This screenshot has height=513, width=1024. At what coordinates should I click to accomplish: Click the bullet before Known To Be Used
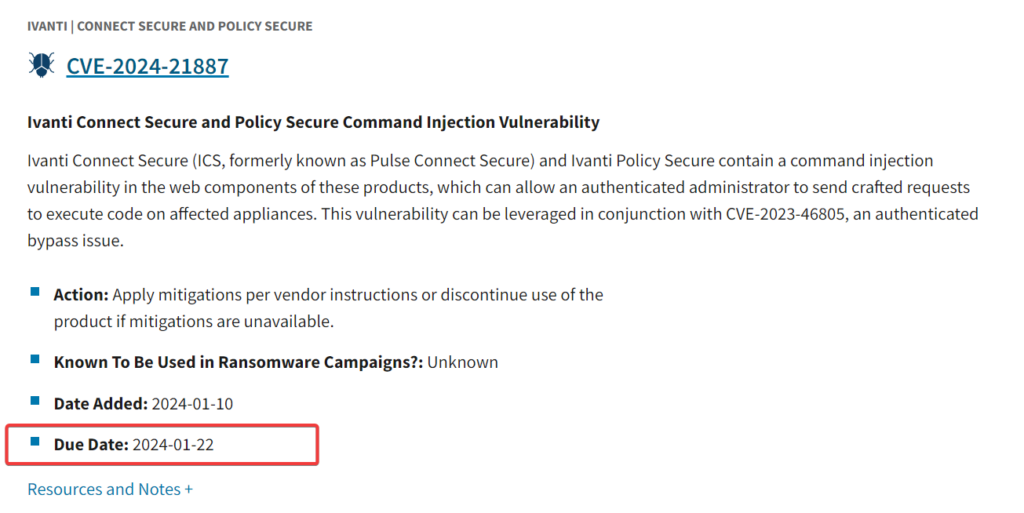(x=35, y=359)
